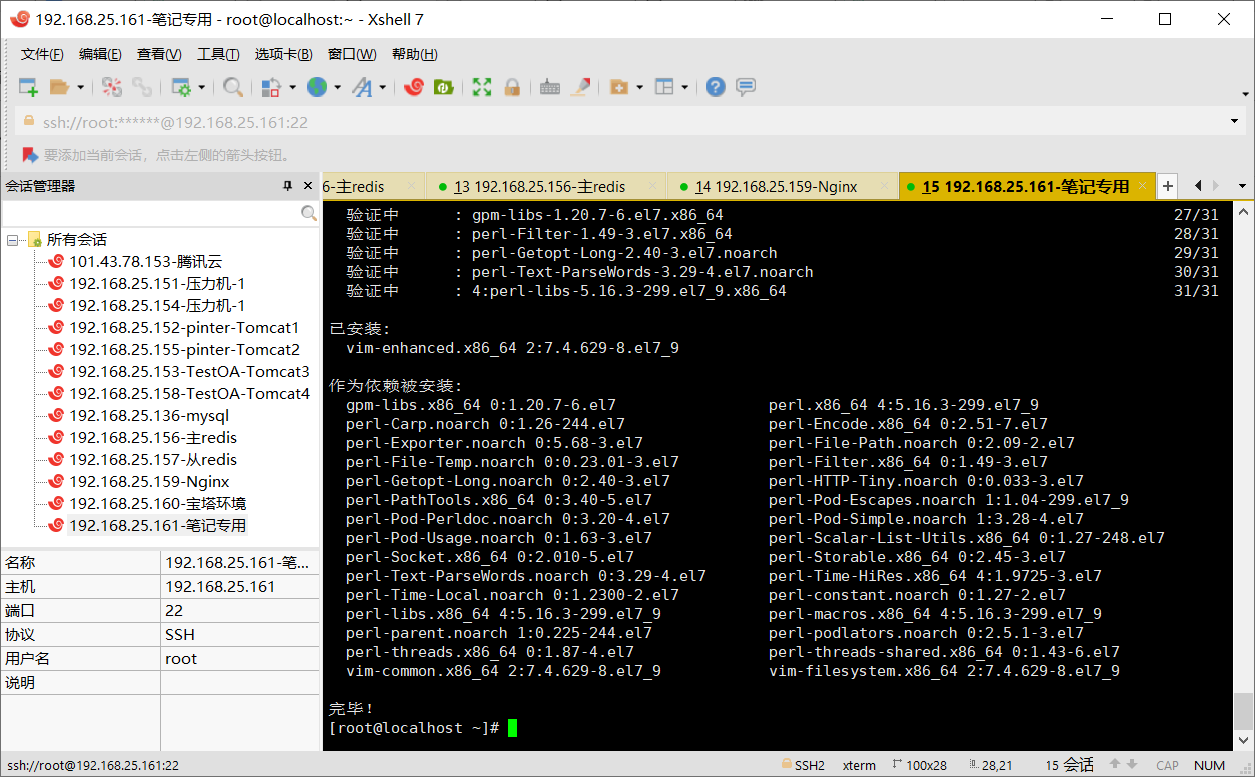
Task: Click the 协议 value SSH in properties
Action: tap(180, 635)
